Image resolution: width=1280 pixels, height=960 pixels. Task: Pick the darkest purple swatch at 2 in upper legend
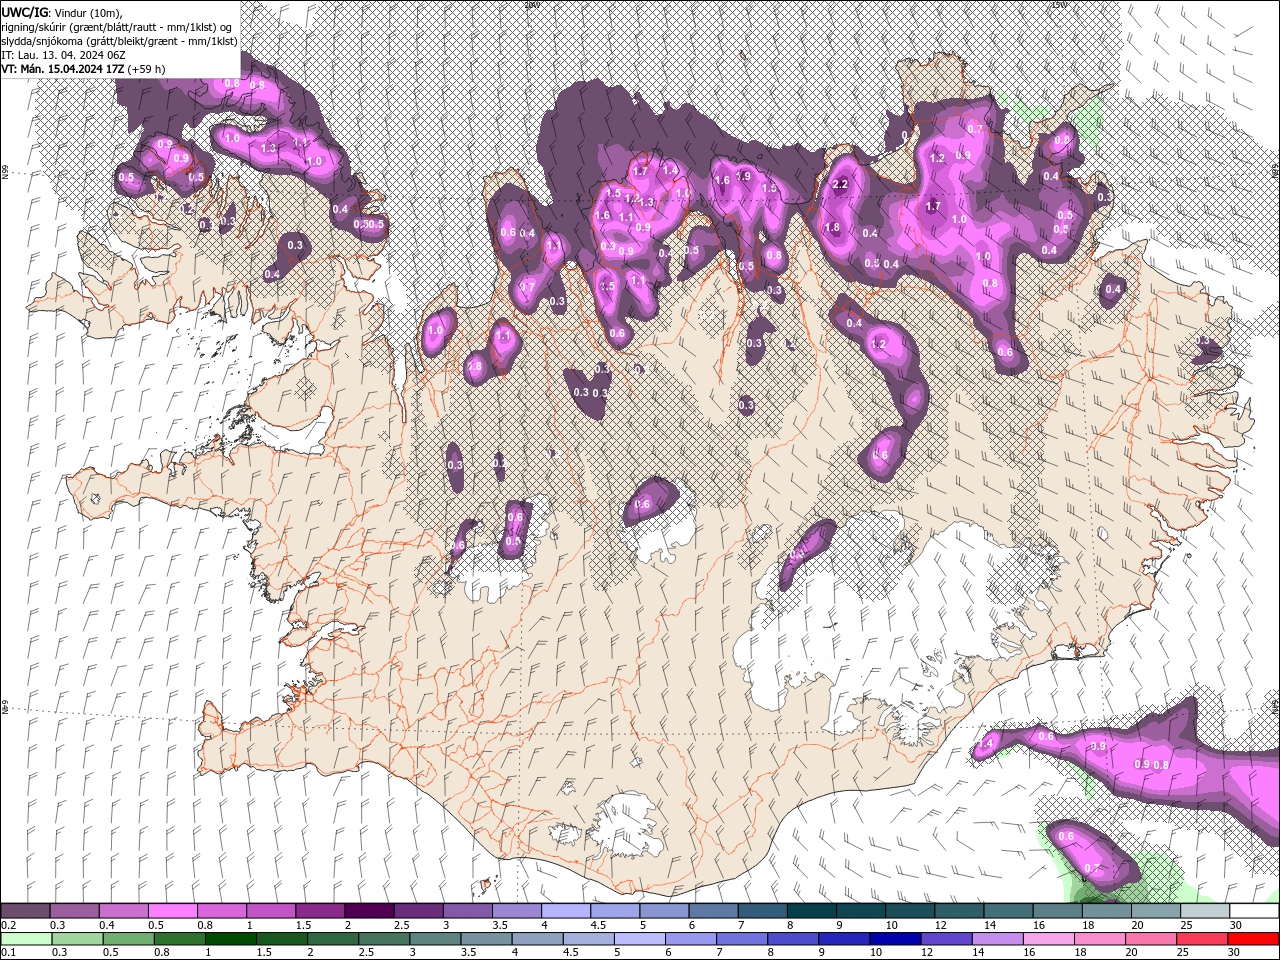[x=369, y=911]
